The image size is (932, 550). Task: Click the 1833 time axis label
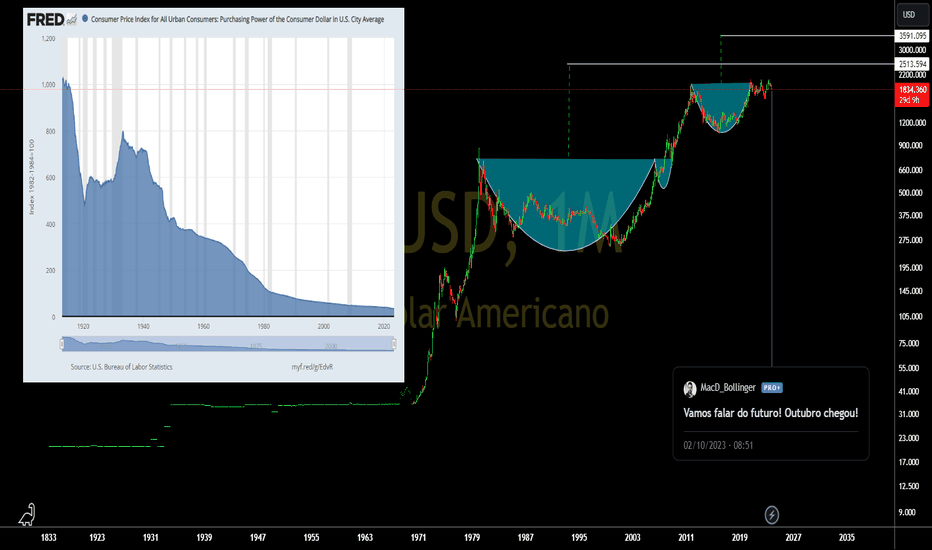pos(49,538)
